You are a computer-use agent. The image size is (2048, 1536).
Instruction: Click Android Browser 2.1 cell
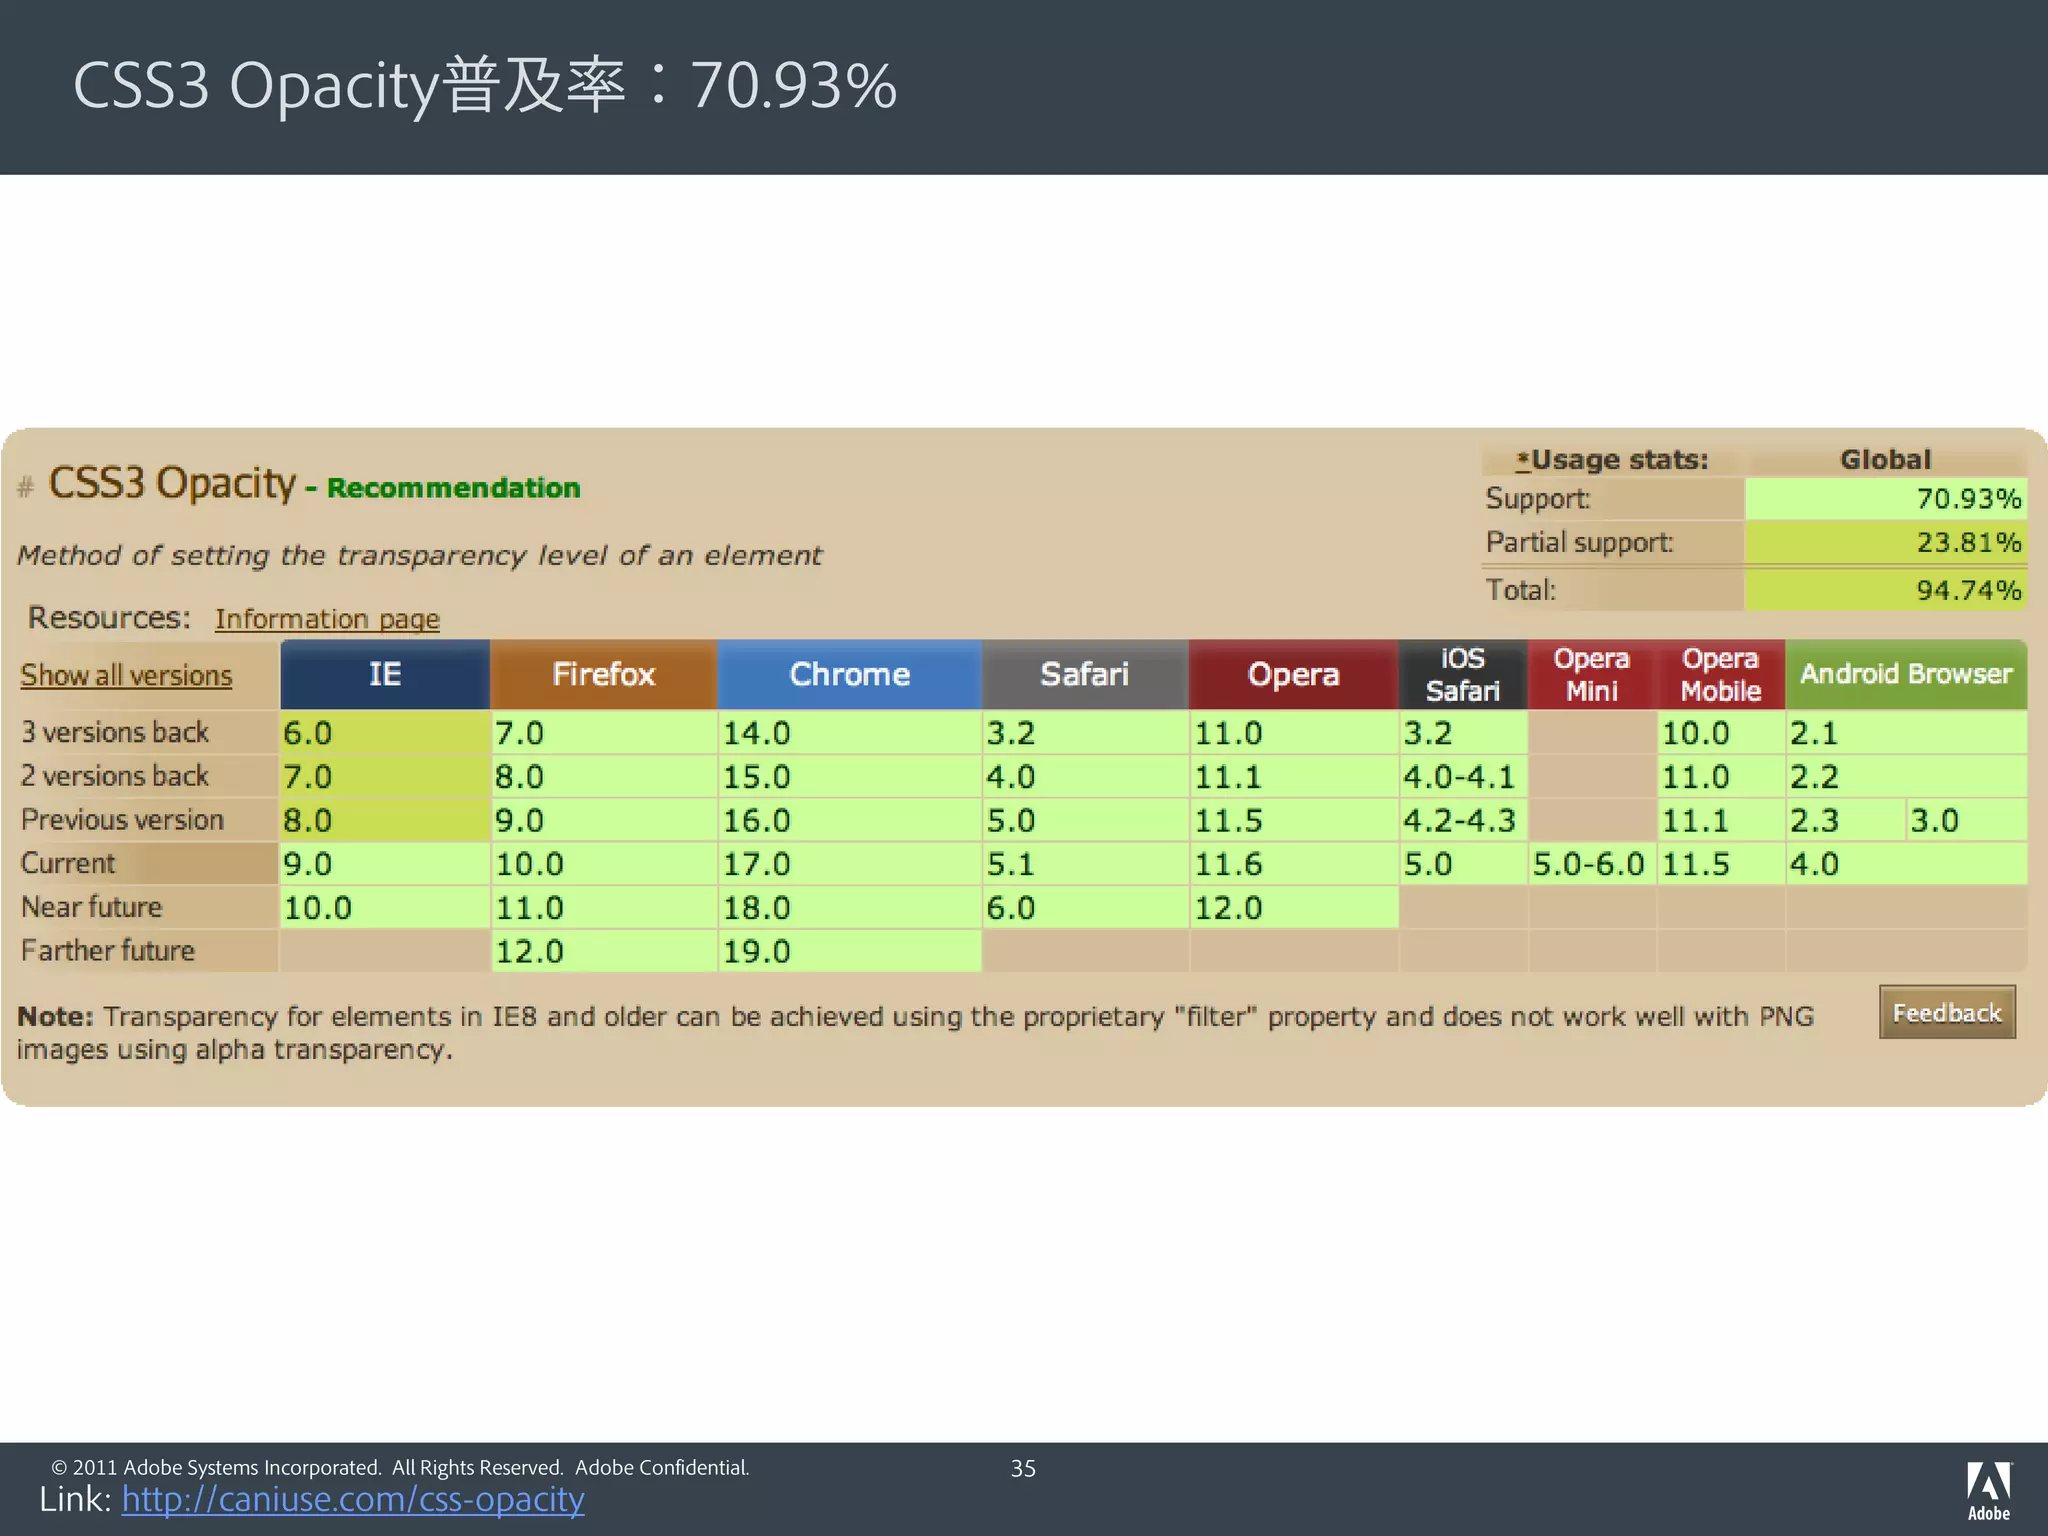(1906, 733)
